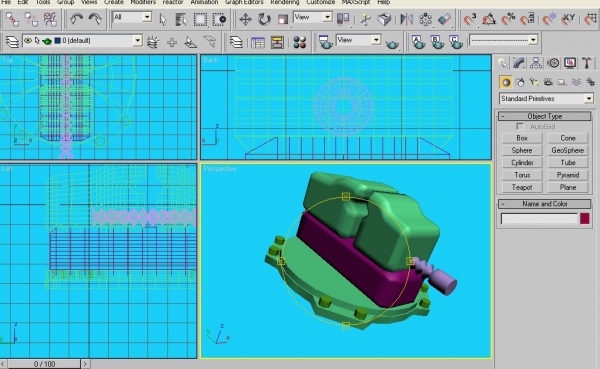This screenshot has width=600, height=369.
Task: Open the Schematic View icon
Action: [x=277, y=42]
